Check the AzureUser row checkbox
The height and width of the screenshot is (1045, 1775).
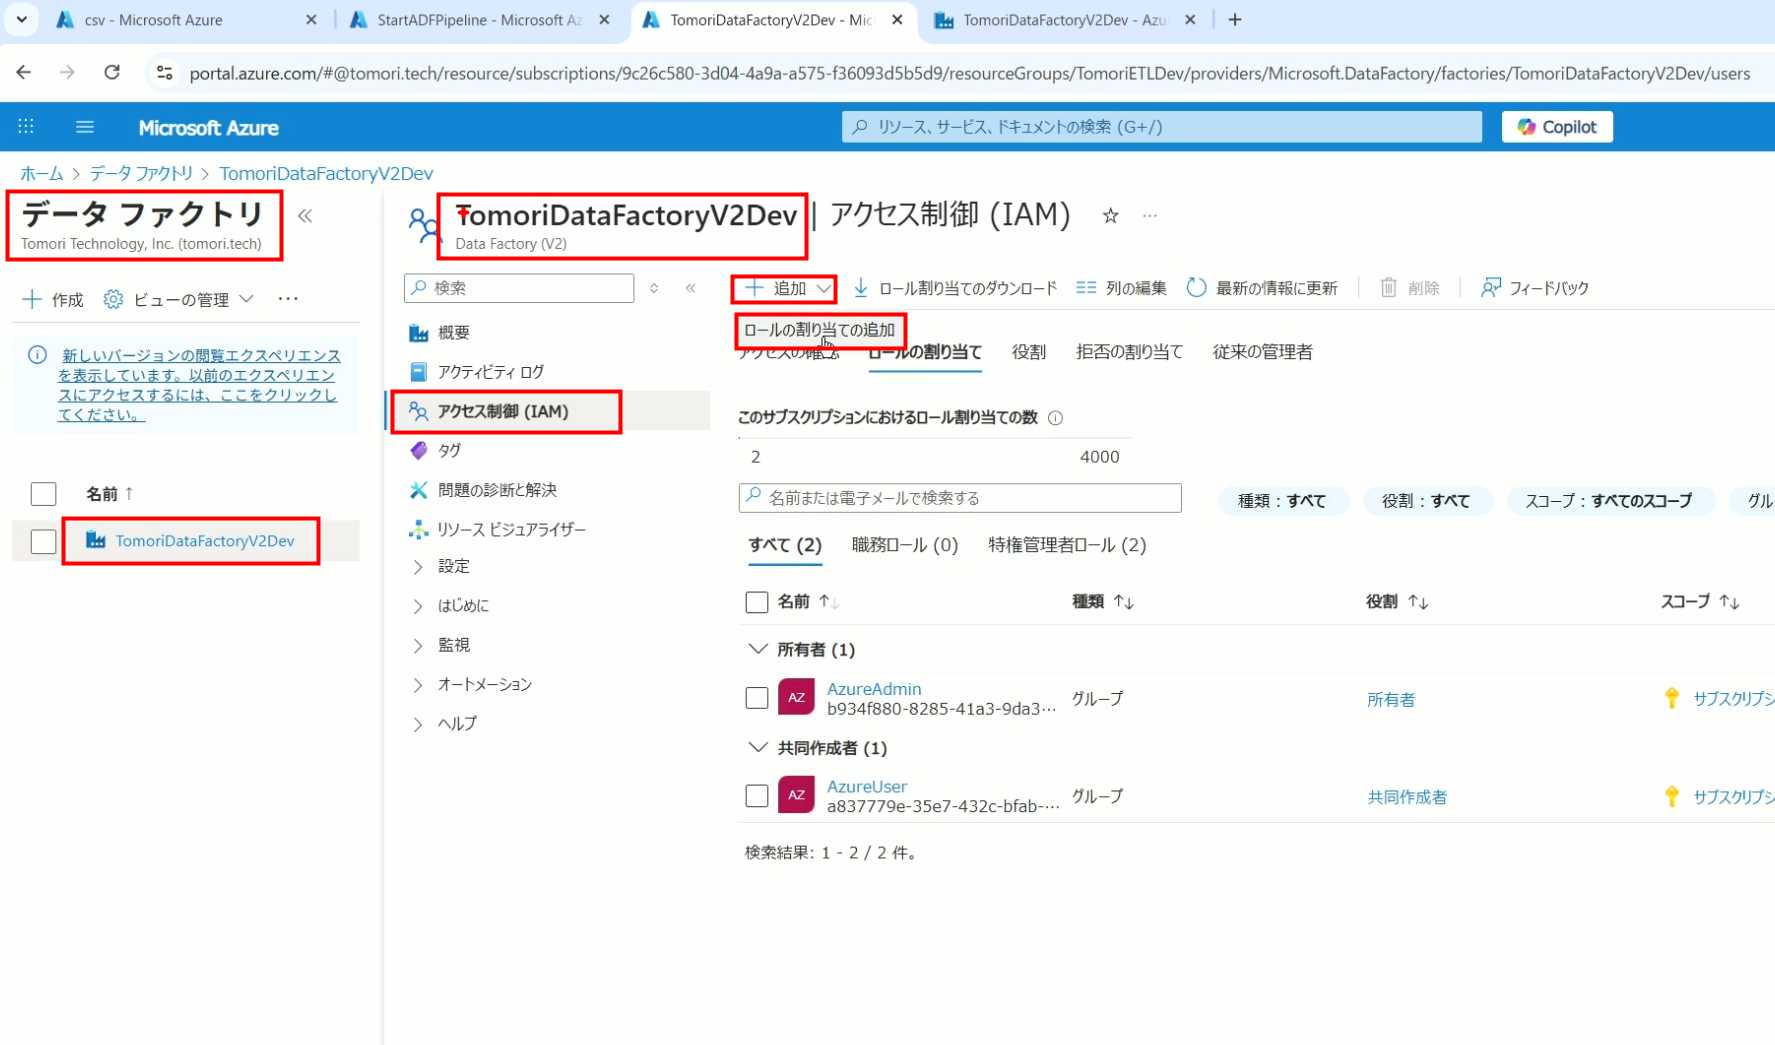757,796
